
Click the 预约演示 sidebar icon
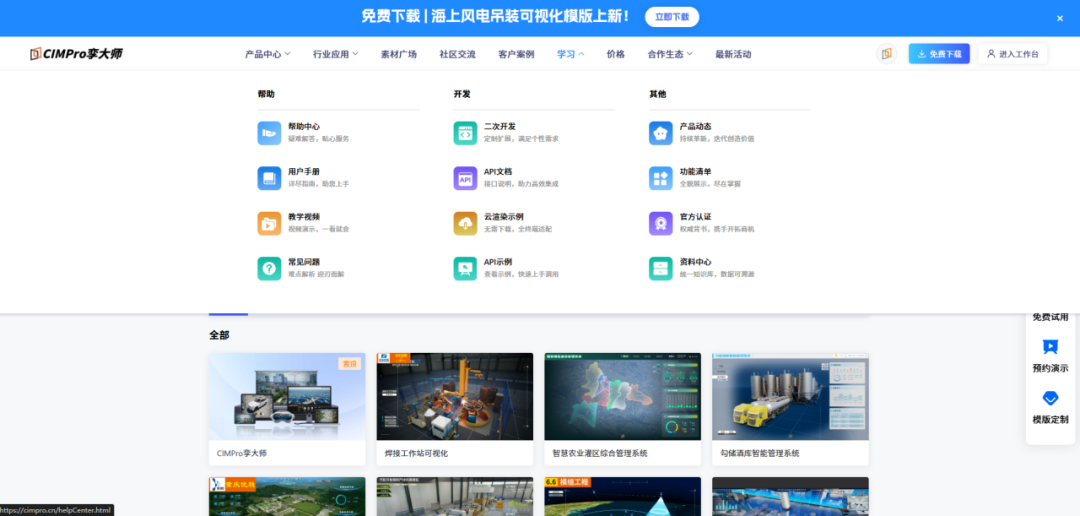1050,347
